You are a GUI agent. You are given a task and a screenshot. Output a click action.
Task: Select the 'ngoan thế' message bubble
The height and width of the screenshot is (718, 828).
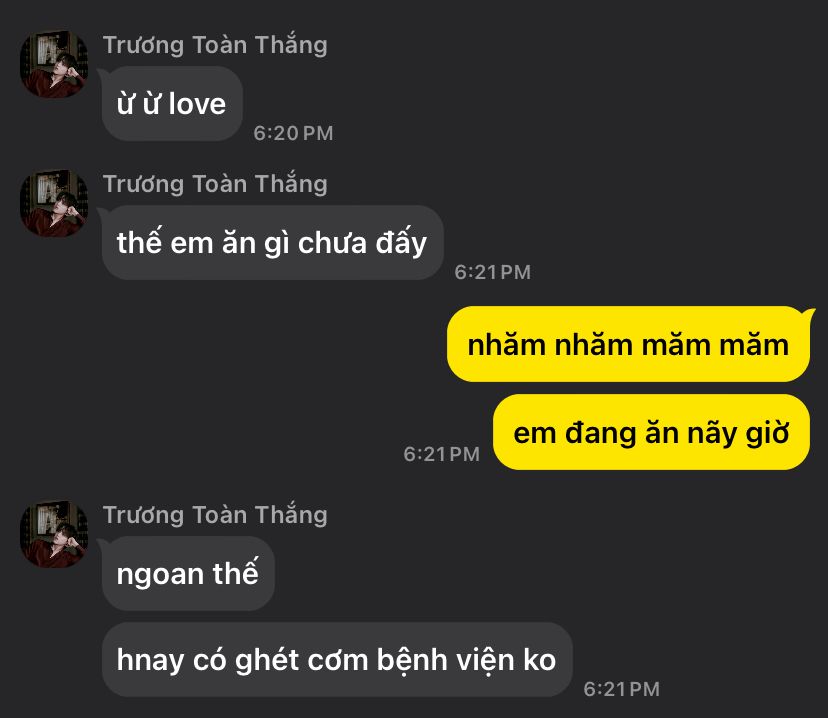tap(188, 573)
